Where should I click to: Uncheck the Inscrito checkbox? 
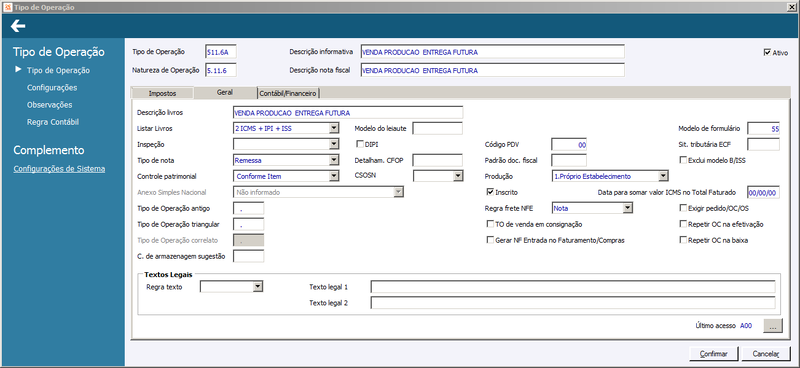pyautogui.click(x=490, y=192)
